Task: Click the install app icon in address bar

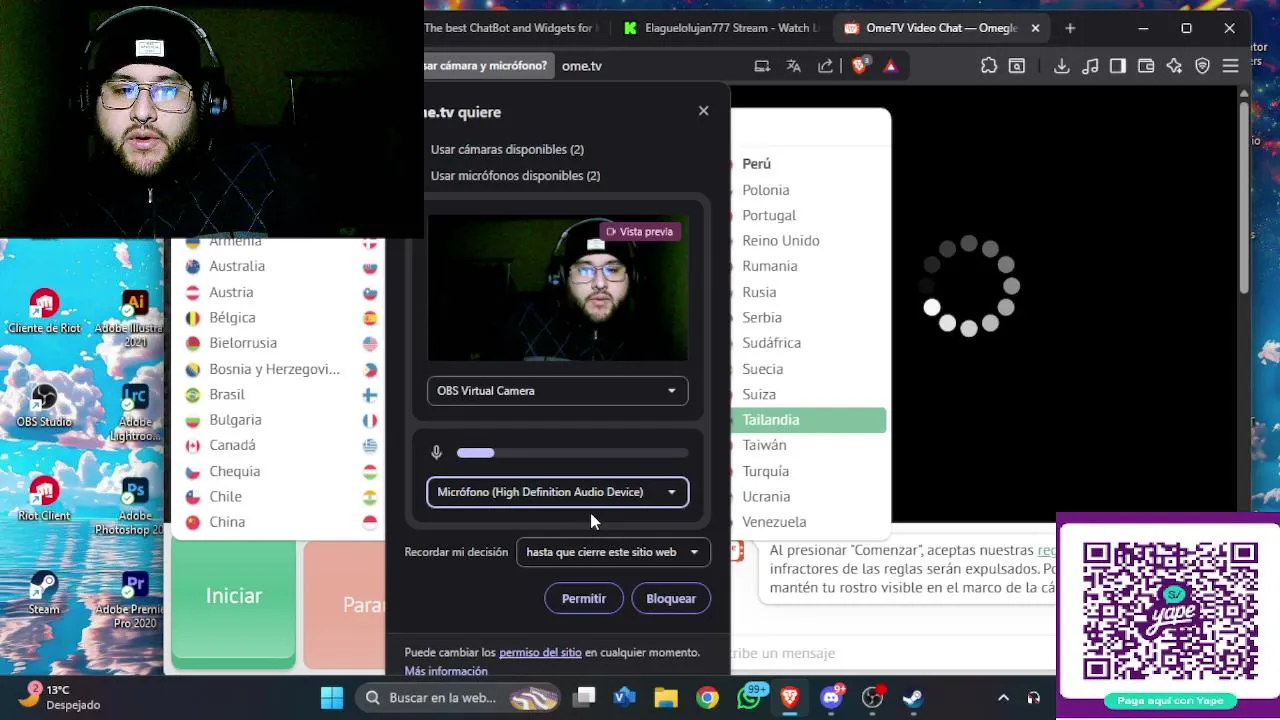Action: (762, 66)
